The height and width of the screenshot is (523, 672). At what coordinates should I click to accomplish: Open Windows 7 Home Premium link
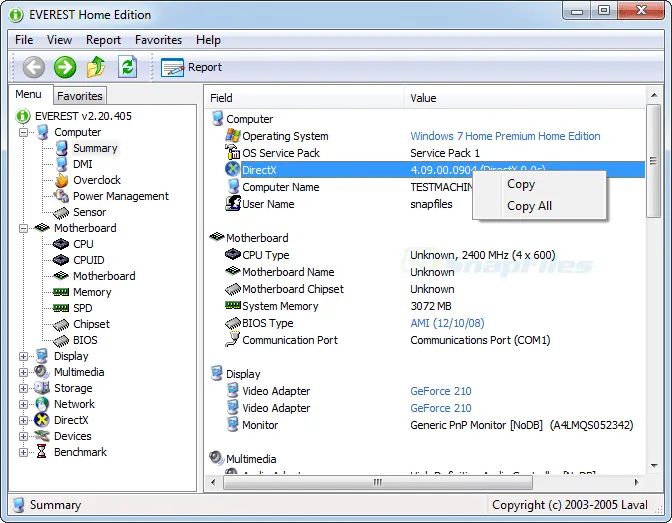[505, 136]
